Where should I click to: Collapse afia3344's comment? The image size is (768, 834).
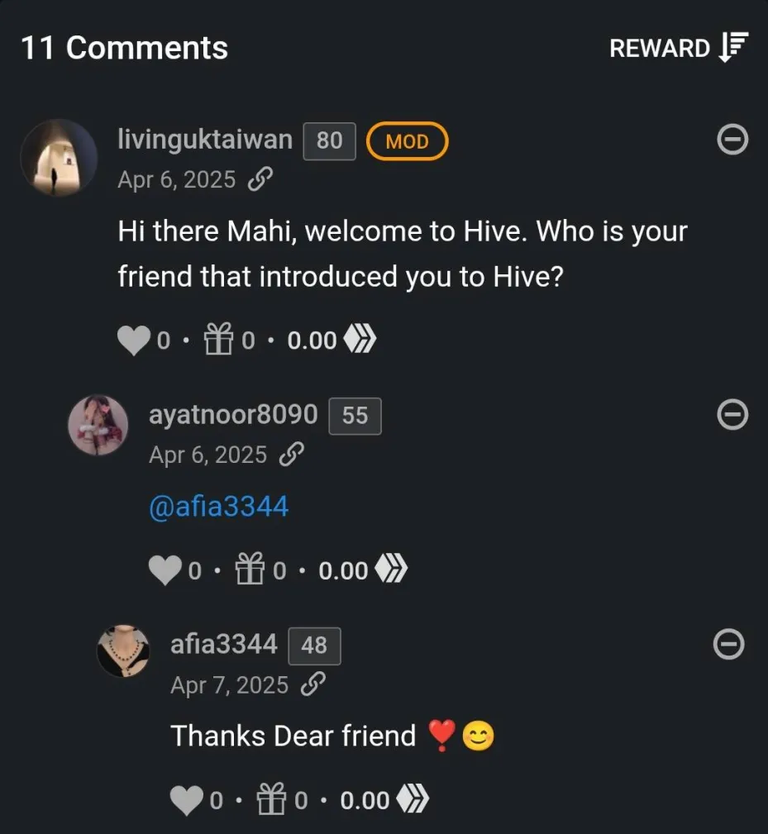point(729,644)
